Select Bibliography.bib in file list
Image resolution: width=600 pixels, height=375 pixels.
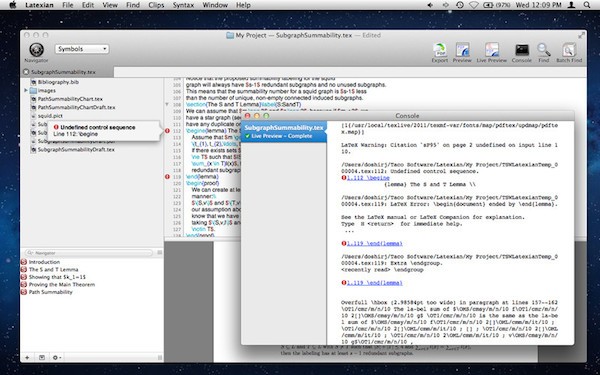pos(58,82)
